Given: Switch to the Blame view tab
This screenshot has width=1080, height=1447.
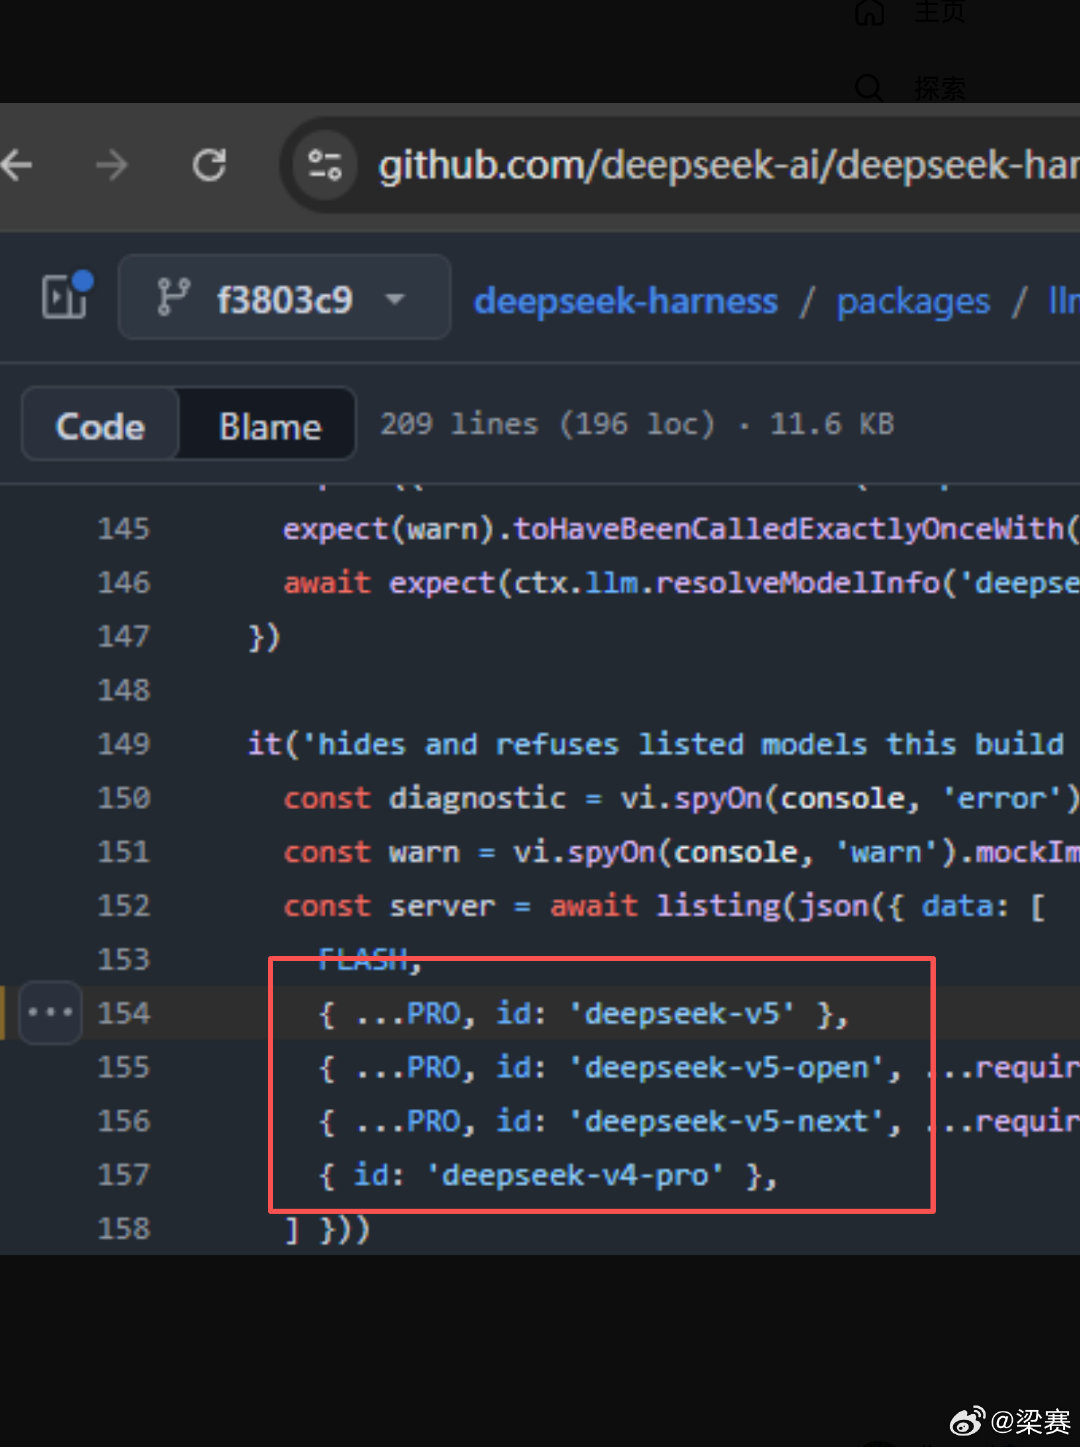Looking at the screenshot, I should click(x=269, y=426).
